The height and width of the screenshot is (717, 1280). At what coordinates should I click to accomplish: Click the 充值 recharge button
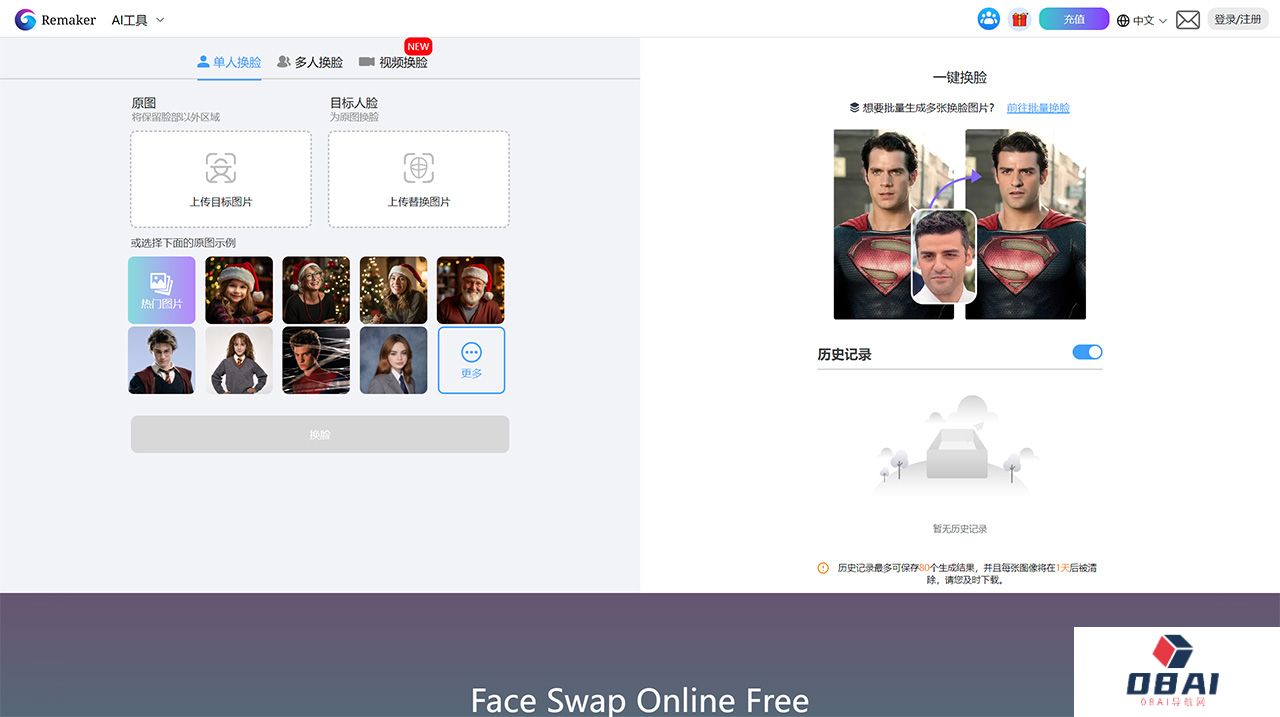tap(1074, 19)
